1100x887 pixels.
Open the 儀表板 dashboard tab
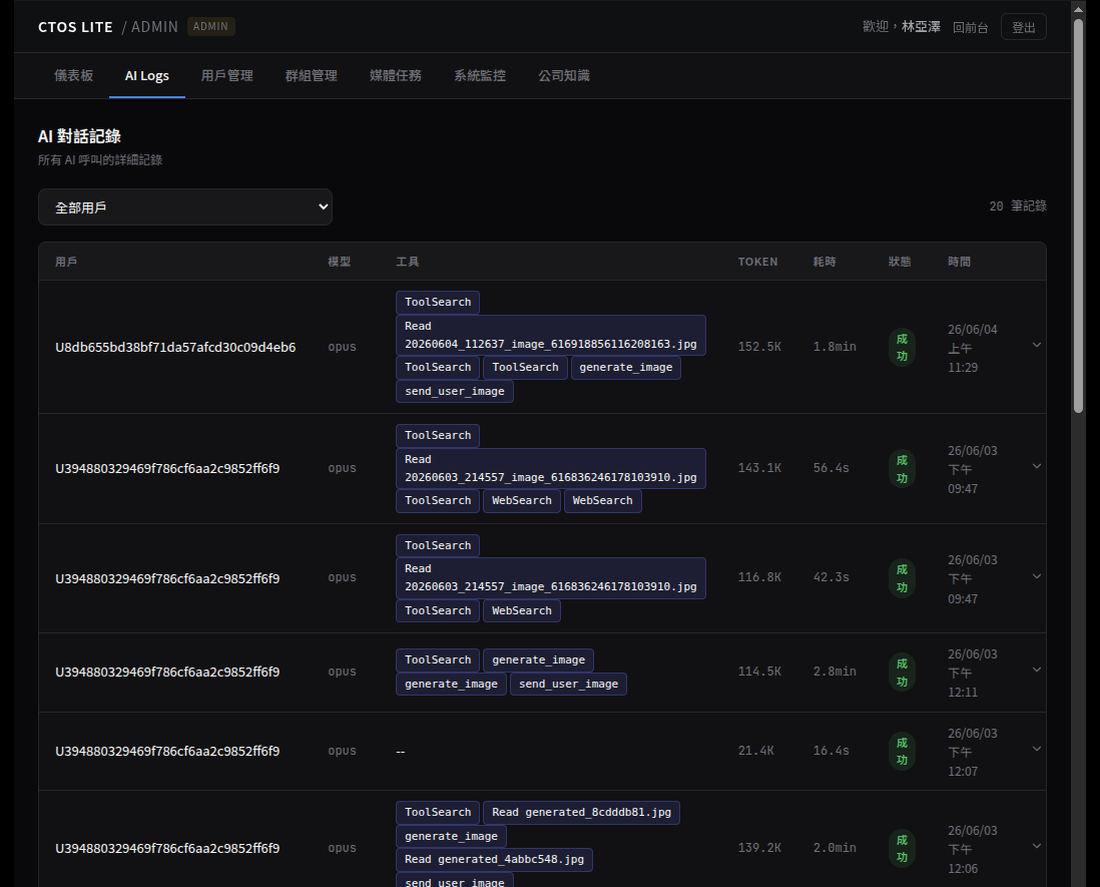click(x=74, y=76)
